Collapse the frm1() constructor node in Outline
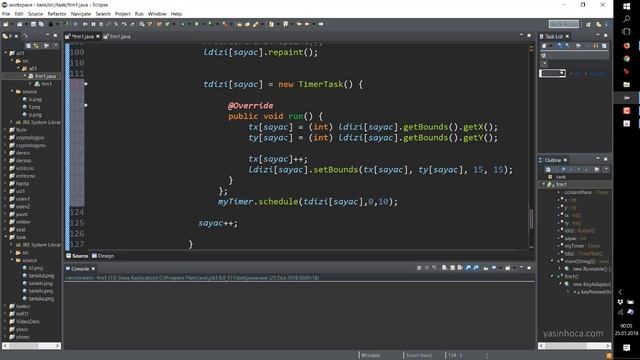The width and height of the screenshot is (640, 360). coord(552,276)
